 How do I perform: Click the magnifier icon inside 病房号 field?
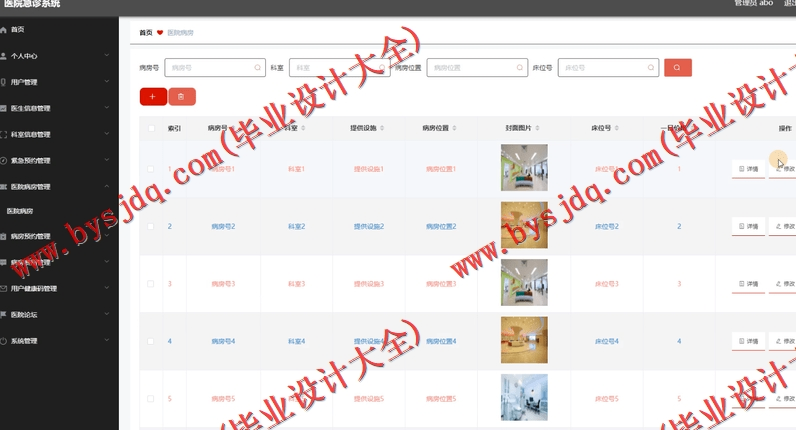pyautogui.click(x=257, y=68)
